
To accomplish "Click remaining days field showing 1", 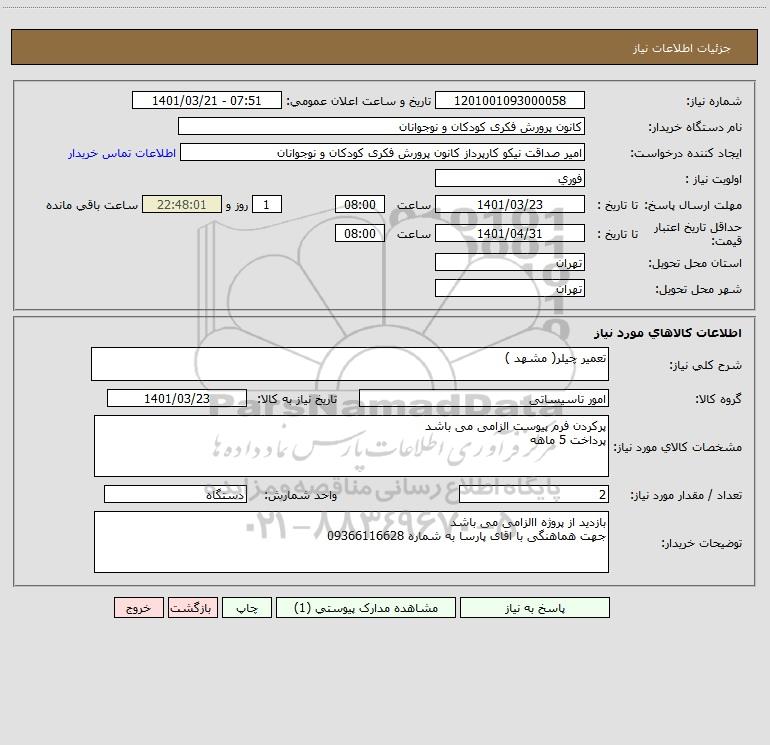I will (x=267, y=205).
